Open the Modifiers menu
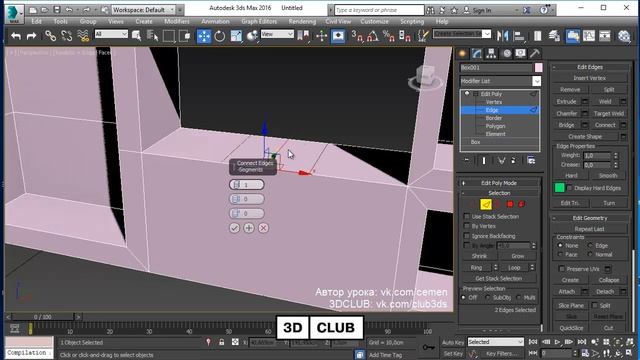Screen dimensions: 640x360 click(177, 21)
